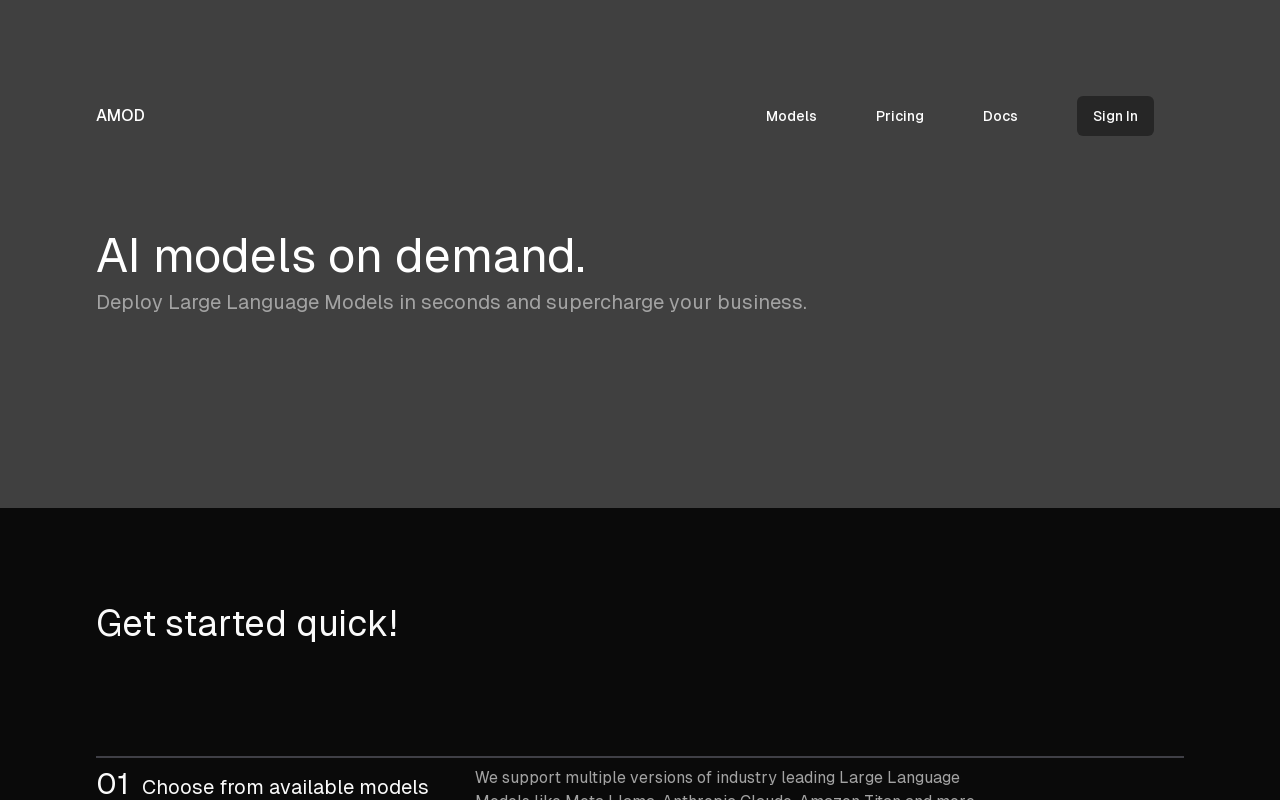
Task: Click the Models navigation item
Action: click(791, 115)
